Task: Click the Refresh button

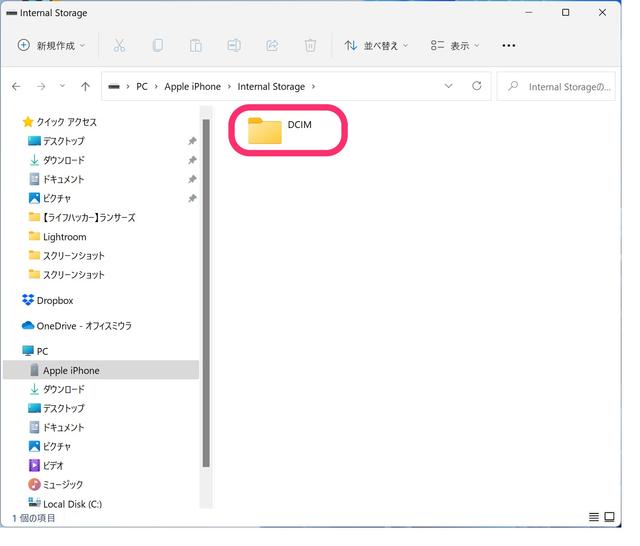Action: pos(477,86)
